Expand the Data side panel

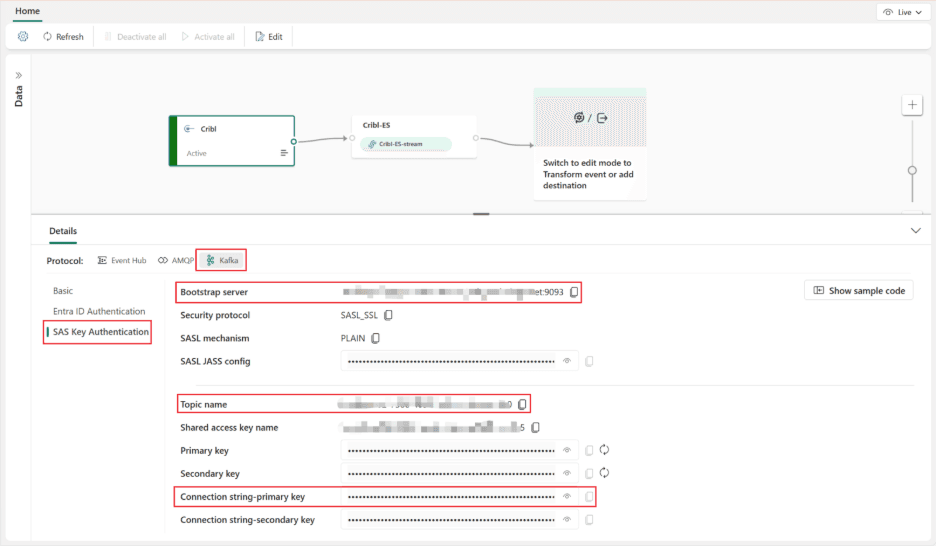click(x=18, y=75)
